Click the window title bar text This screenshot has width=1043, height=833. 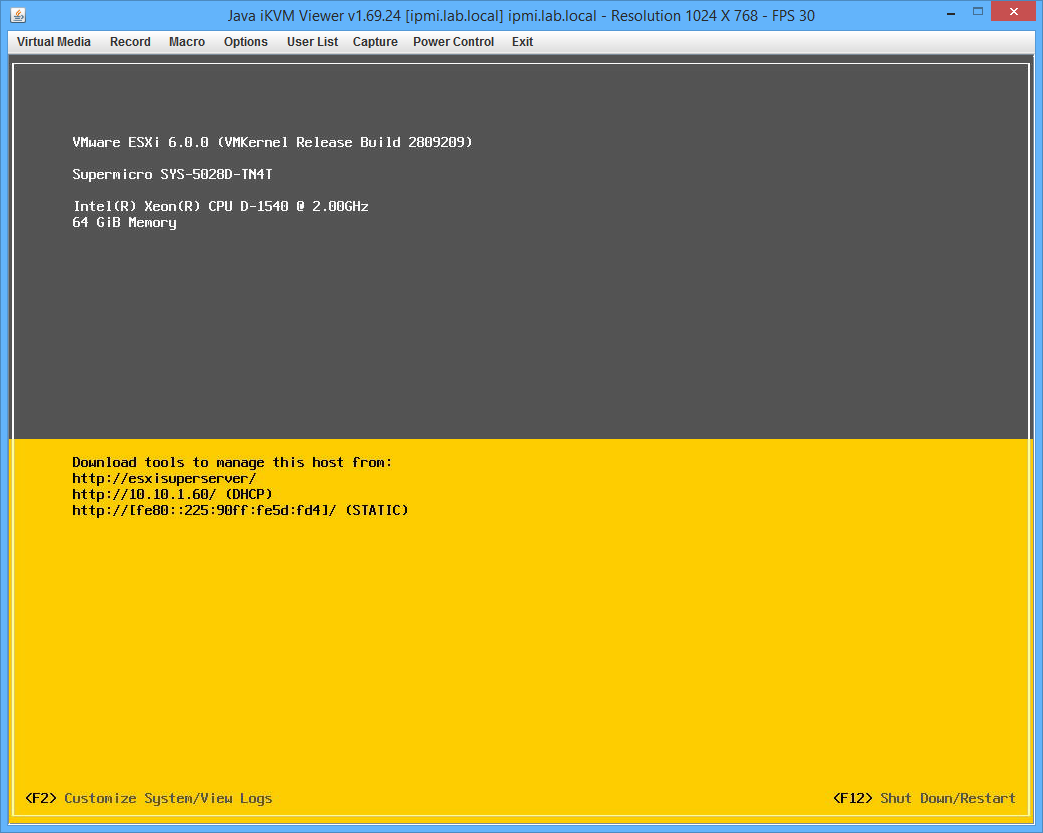(x=521, y=15)
